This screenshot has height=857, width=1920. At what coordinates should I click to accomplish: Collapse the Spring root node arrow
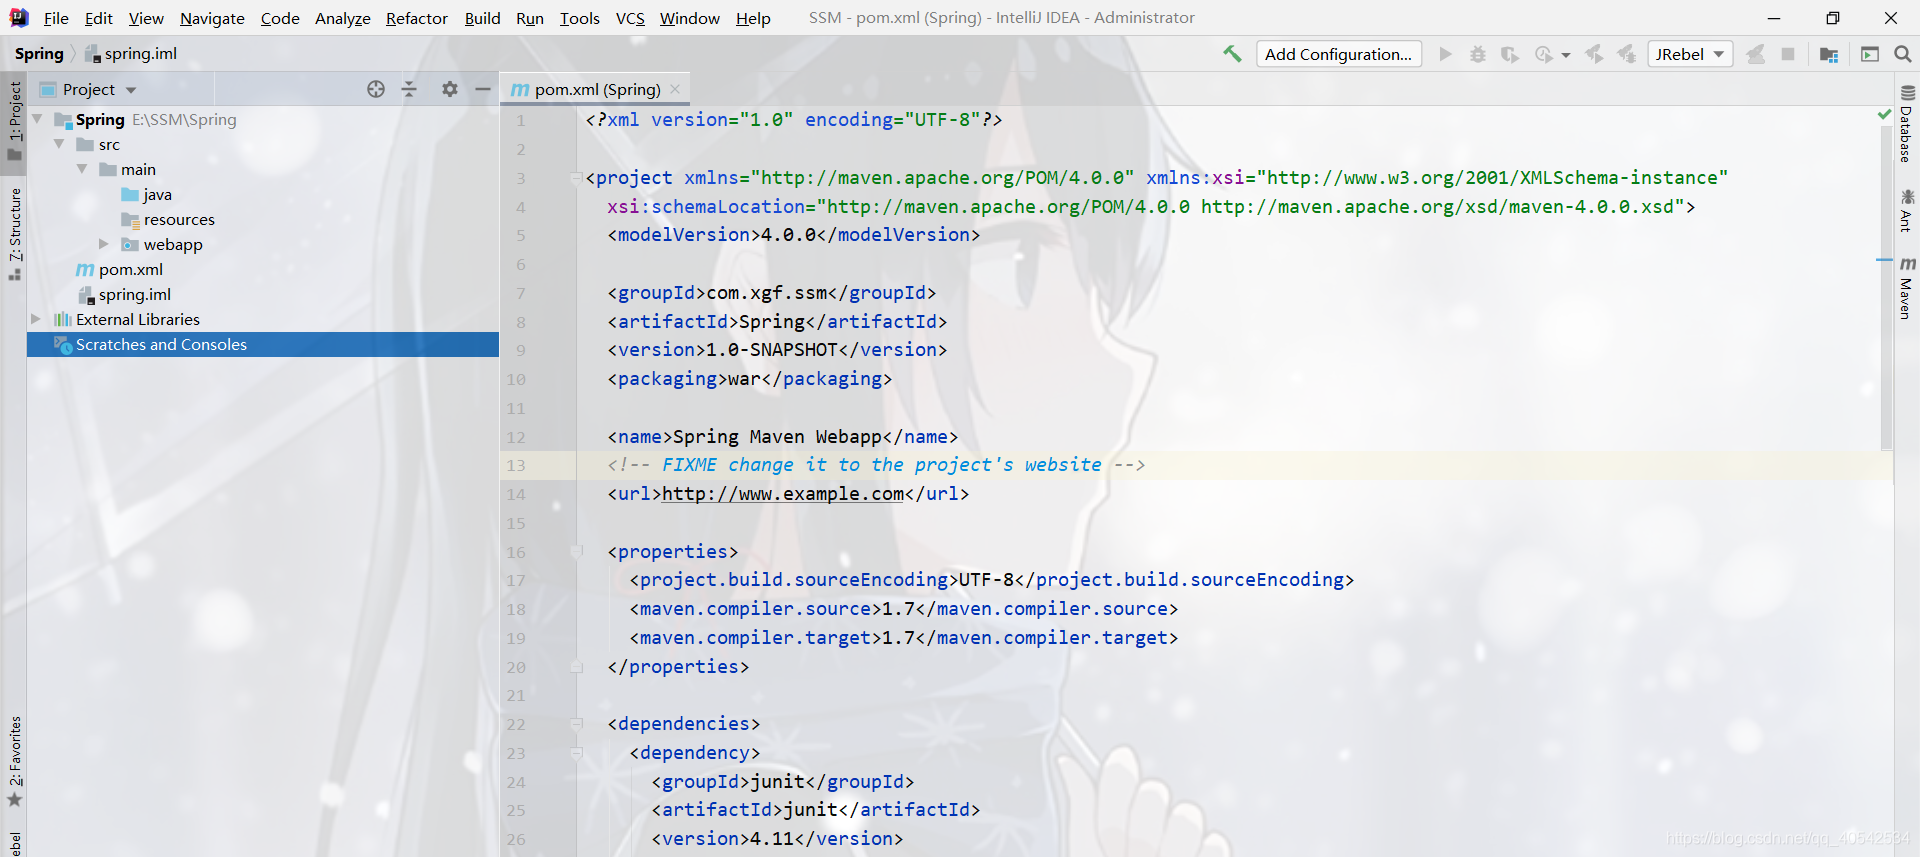tap(37, 119)
